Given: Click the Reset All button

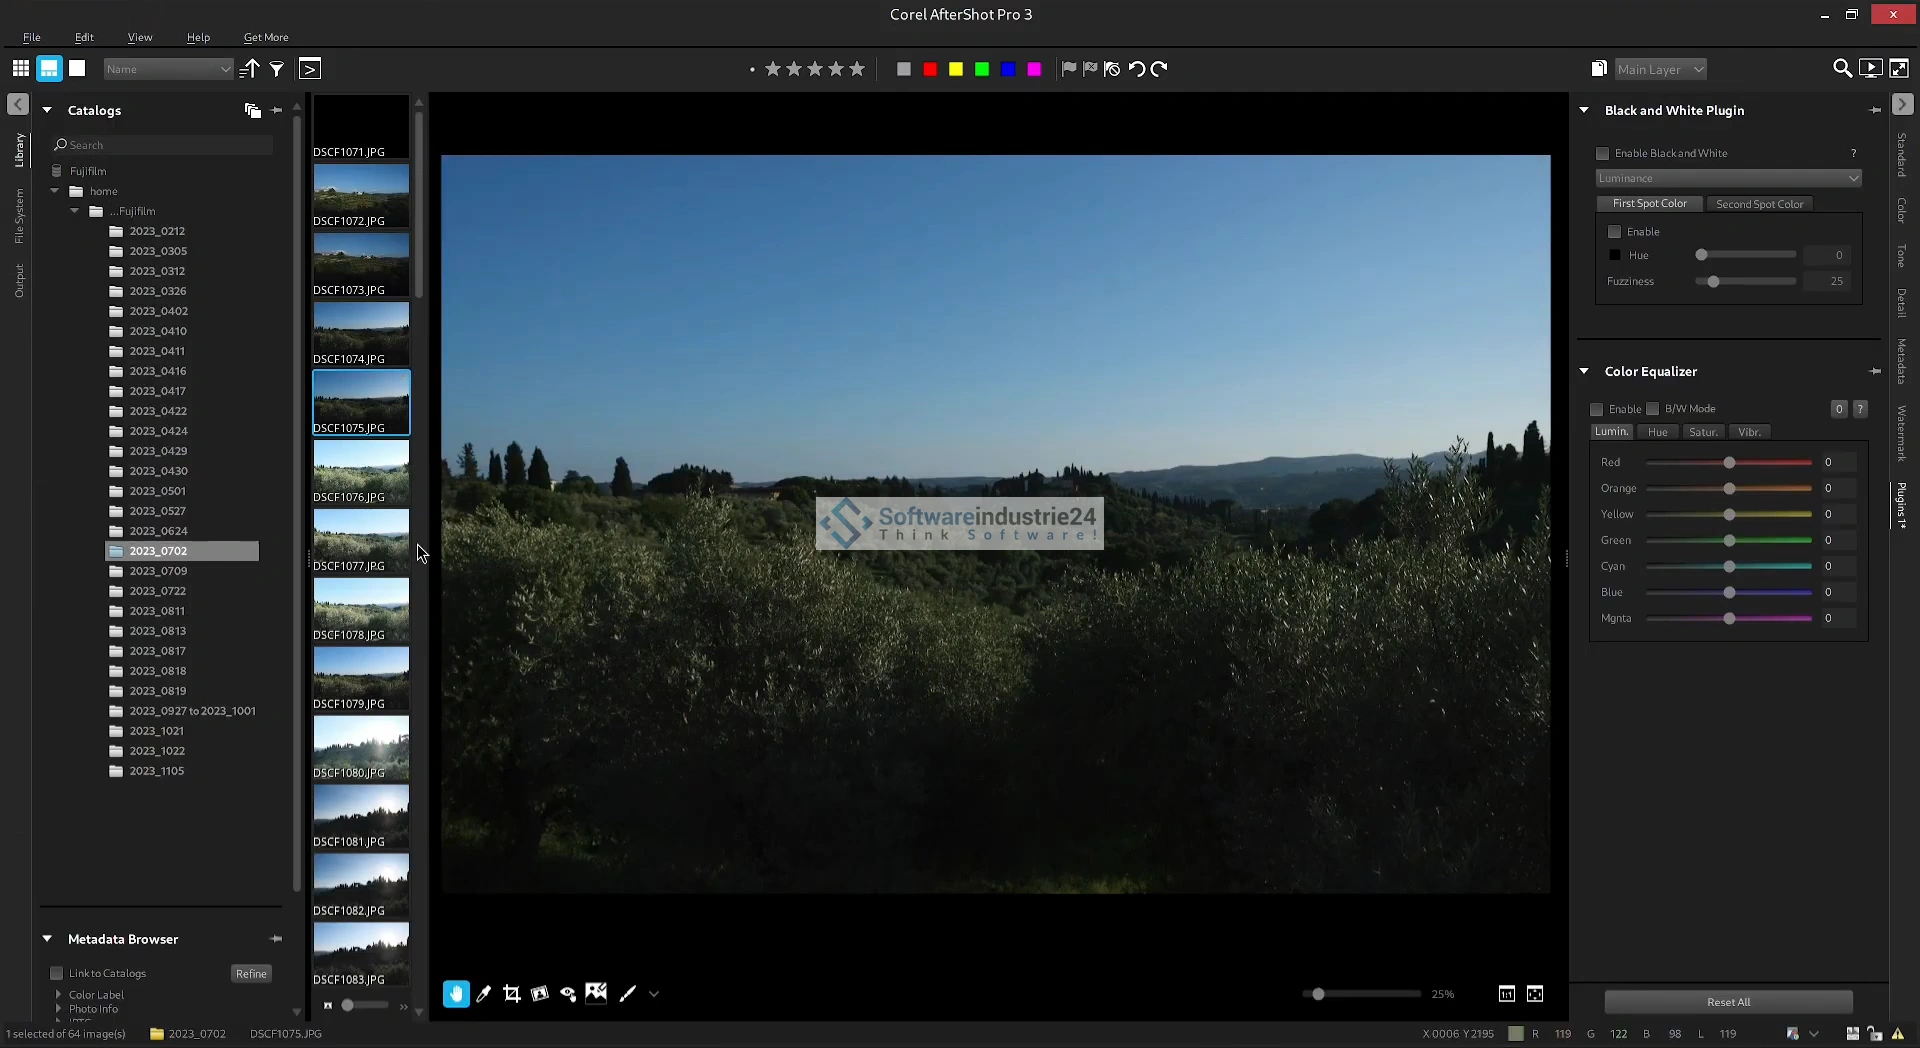Looking at the screenshot, I should [1728, 1002].
